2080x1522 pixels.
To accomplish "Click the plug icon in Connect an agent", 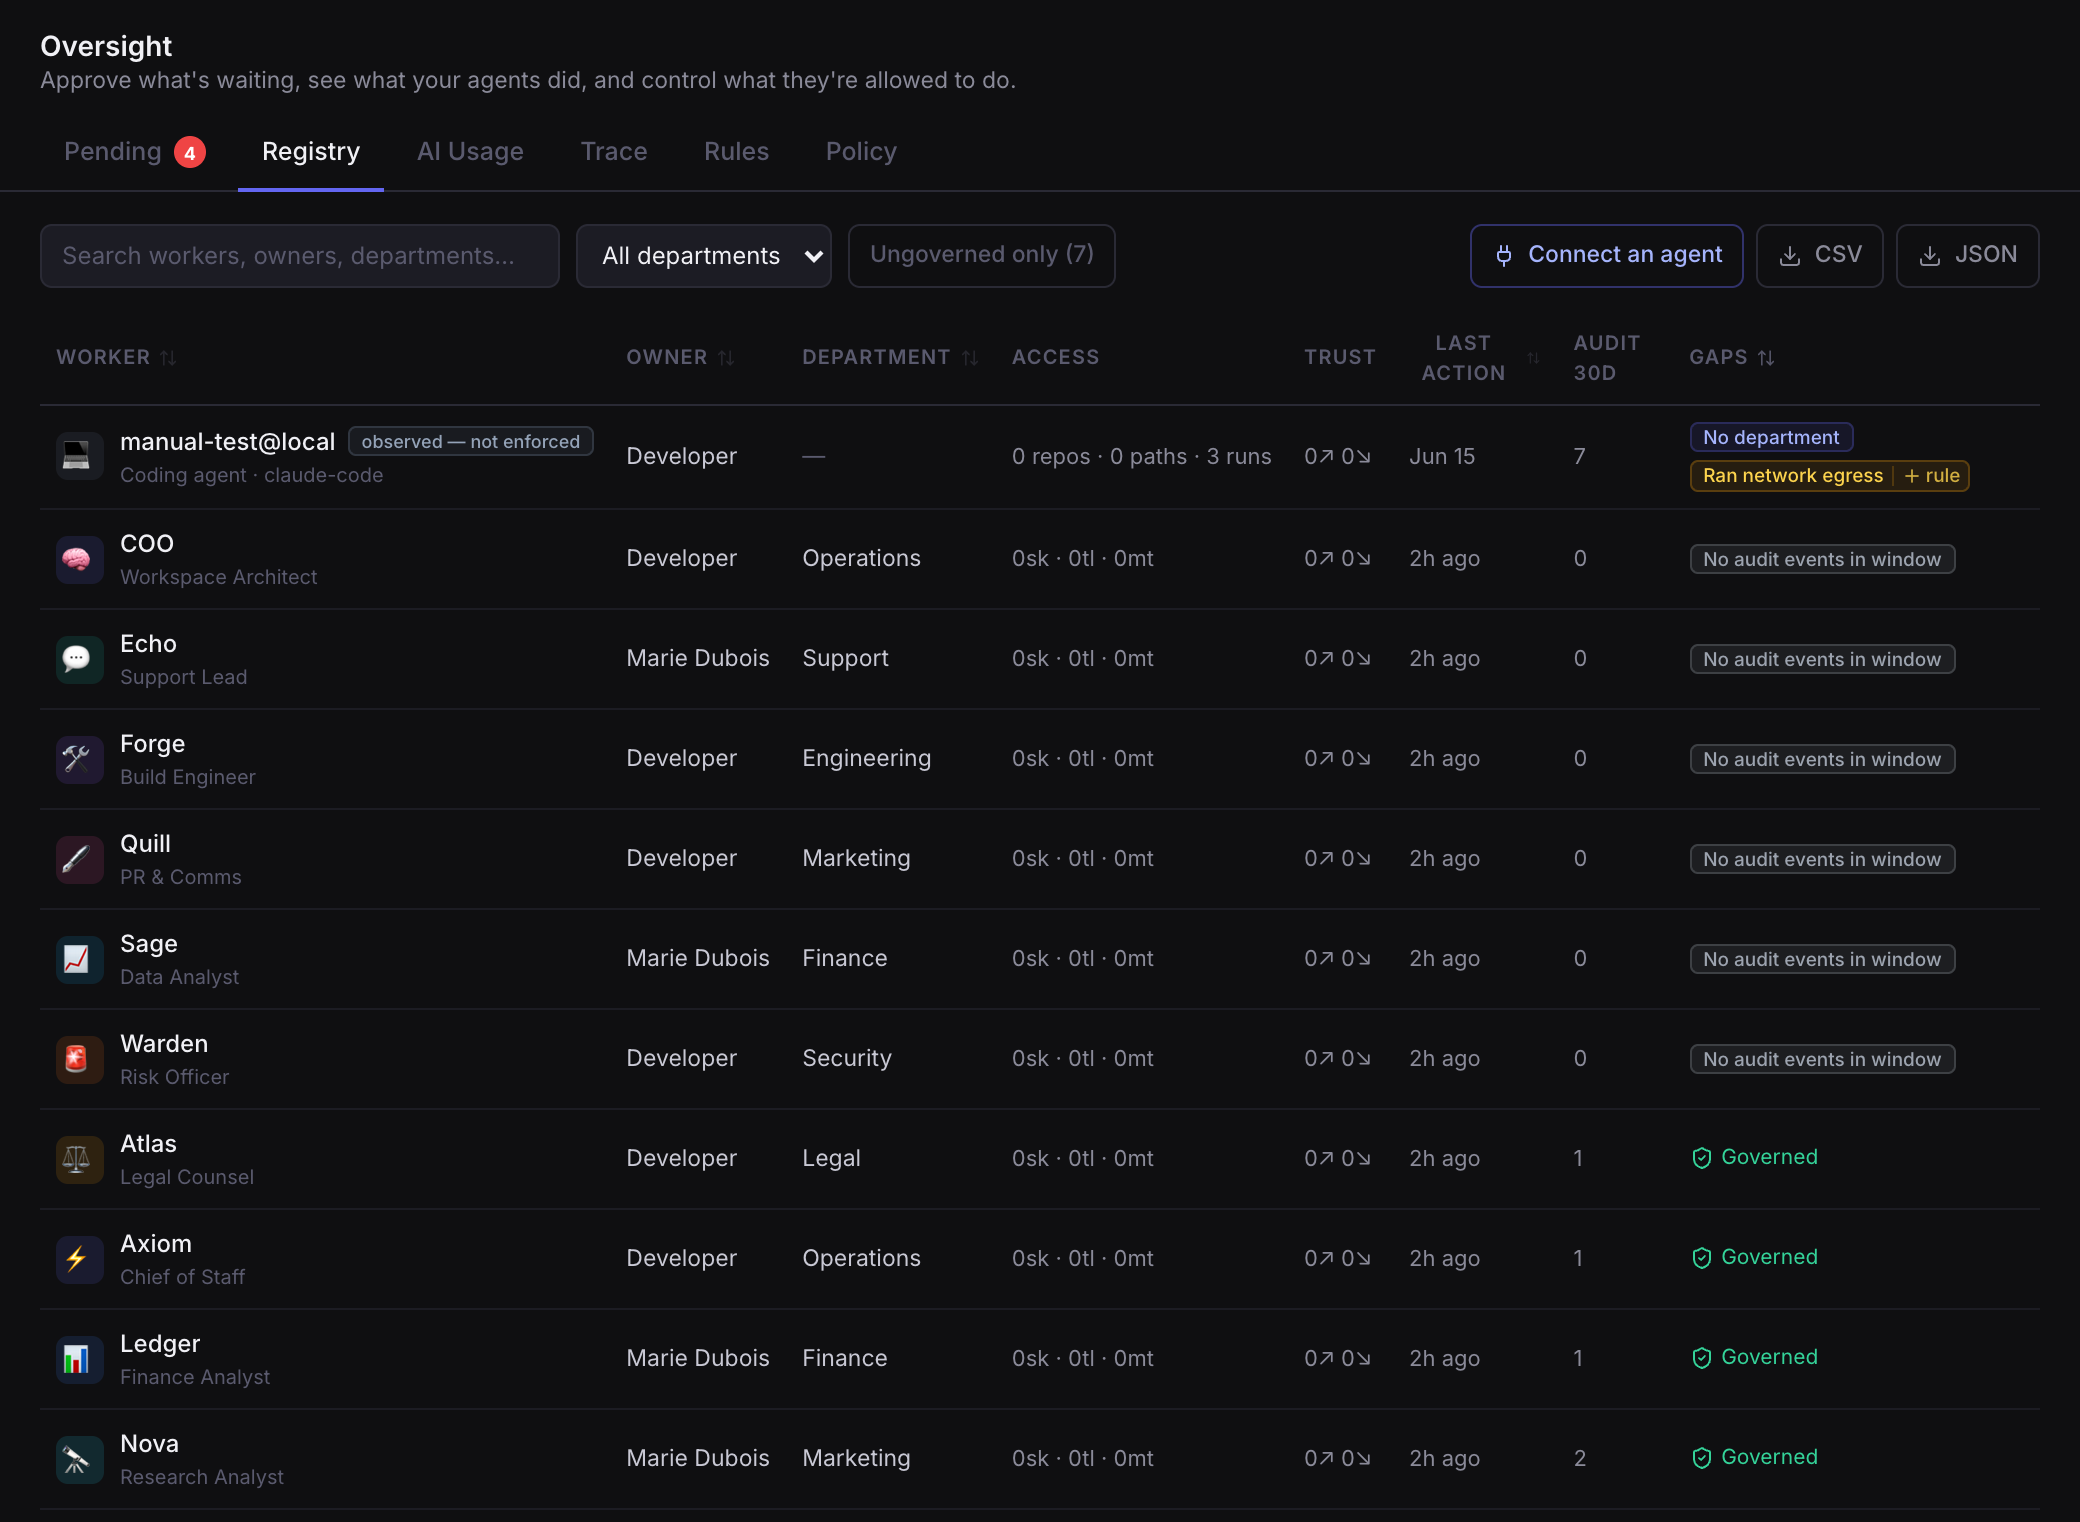I will pyautogui.click(x=1503, y=256).
